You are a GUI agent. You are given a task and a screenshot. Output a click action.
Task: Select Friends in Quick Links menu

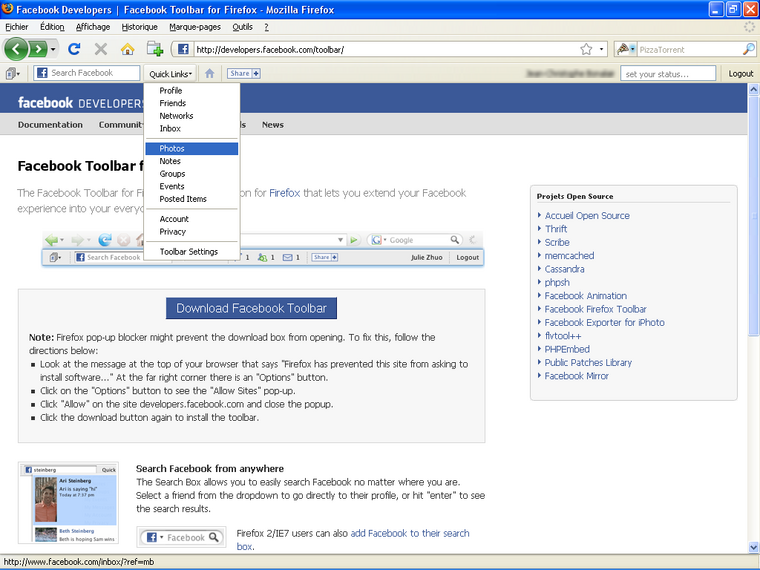tap(191, 103)
